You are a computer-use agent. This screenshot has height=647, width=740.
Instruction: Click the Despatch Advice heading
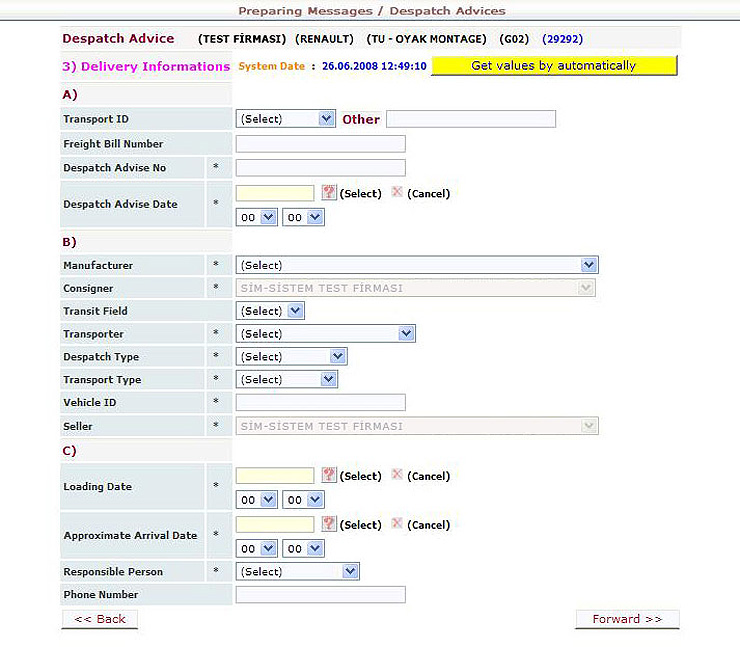[x=118, y=39]
